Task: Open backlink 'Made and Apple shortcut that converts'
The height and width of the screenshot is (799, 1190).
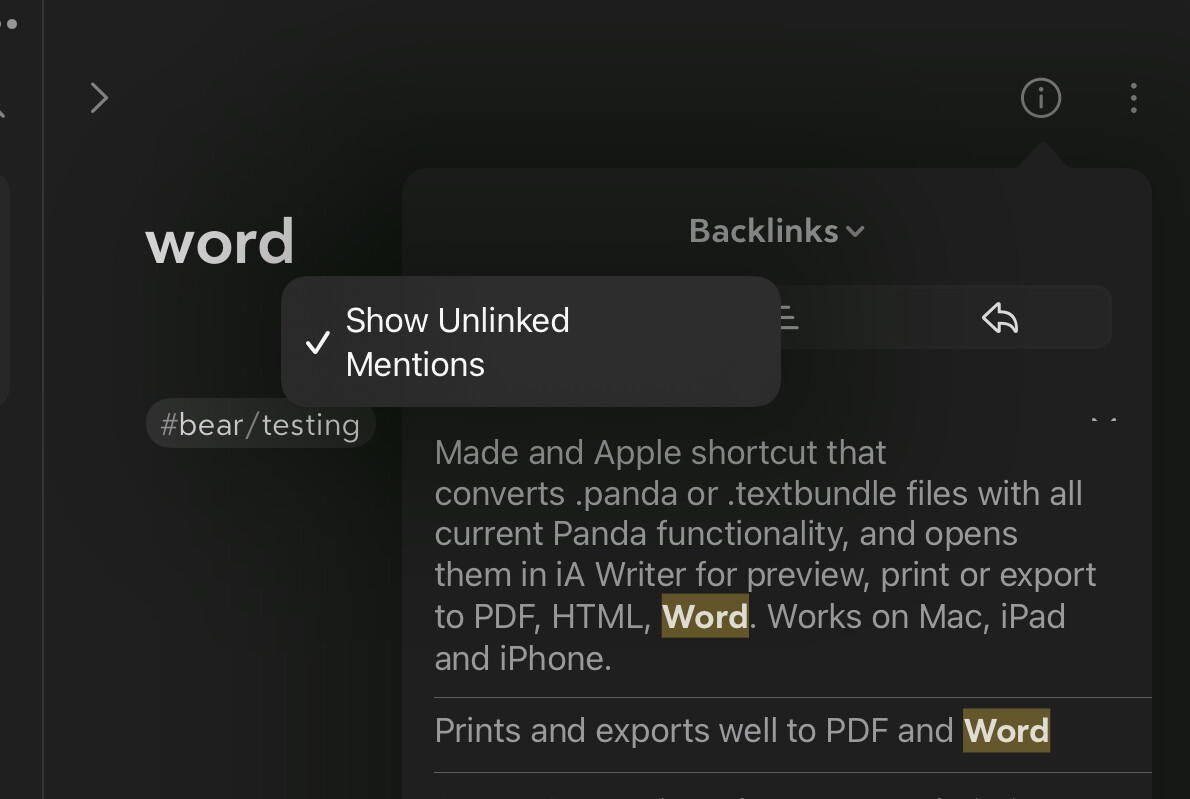Action: [792, 555]
